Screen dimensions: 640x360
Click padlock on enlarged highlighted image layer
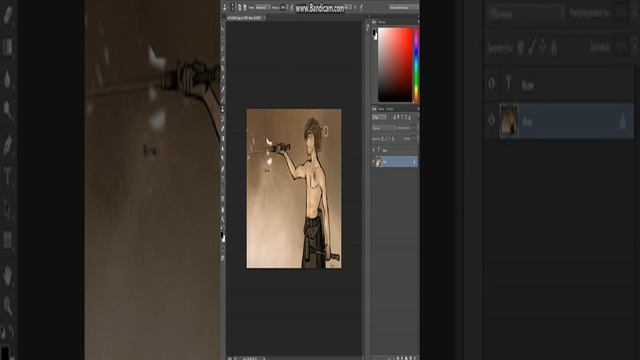[622, 121]
